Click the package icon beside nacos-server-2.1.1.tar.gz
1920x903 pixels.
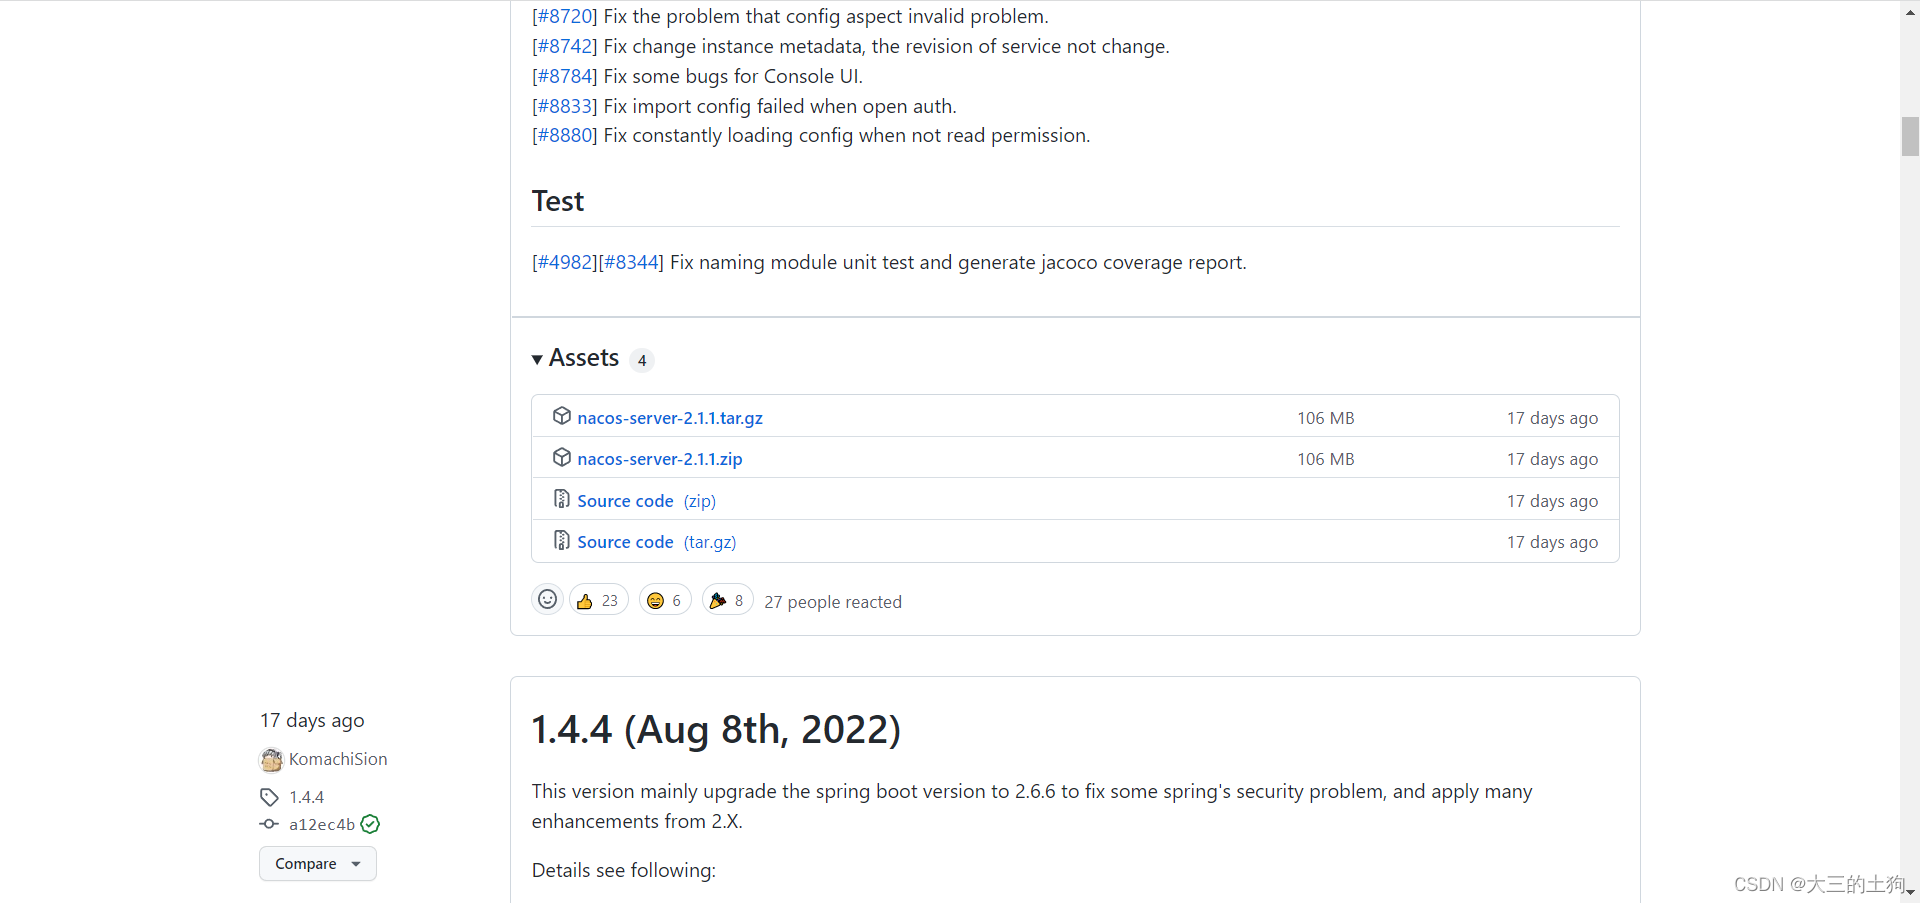[x=562, y=416]
